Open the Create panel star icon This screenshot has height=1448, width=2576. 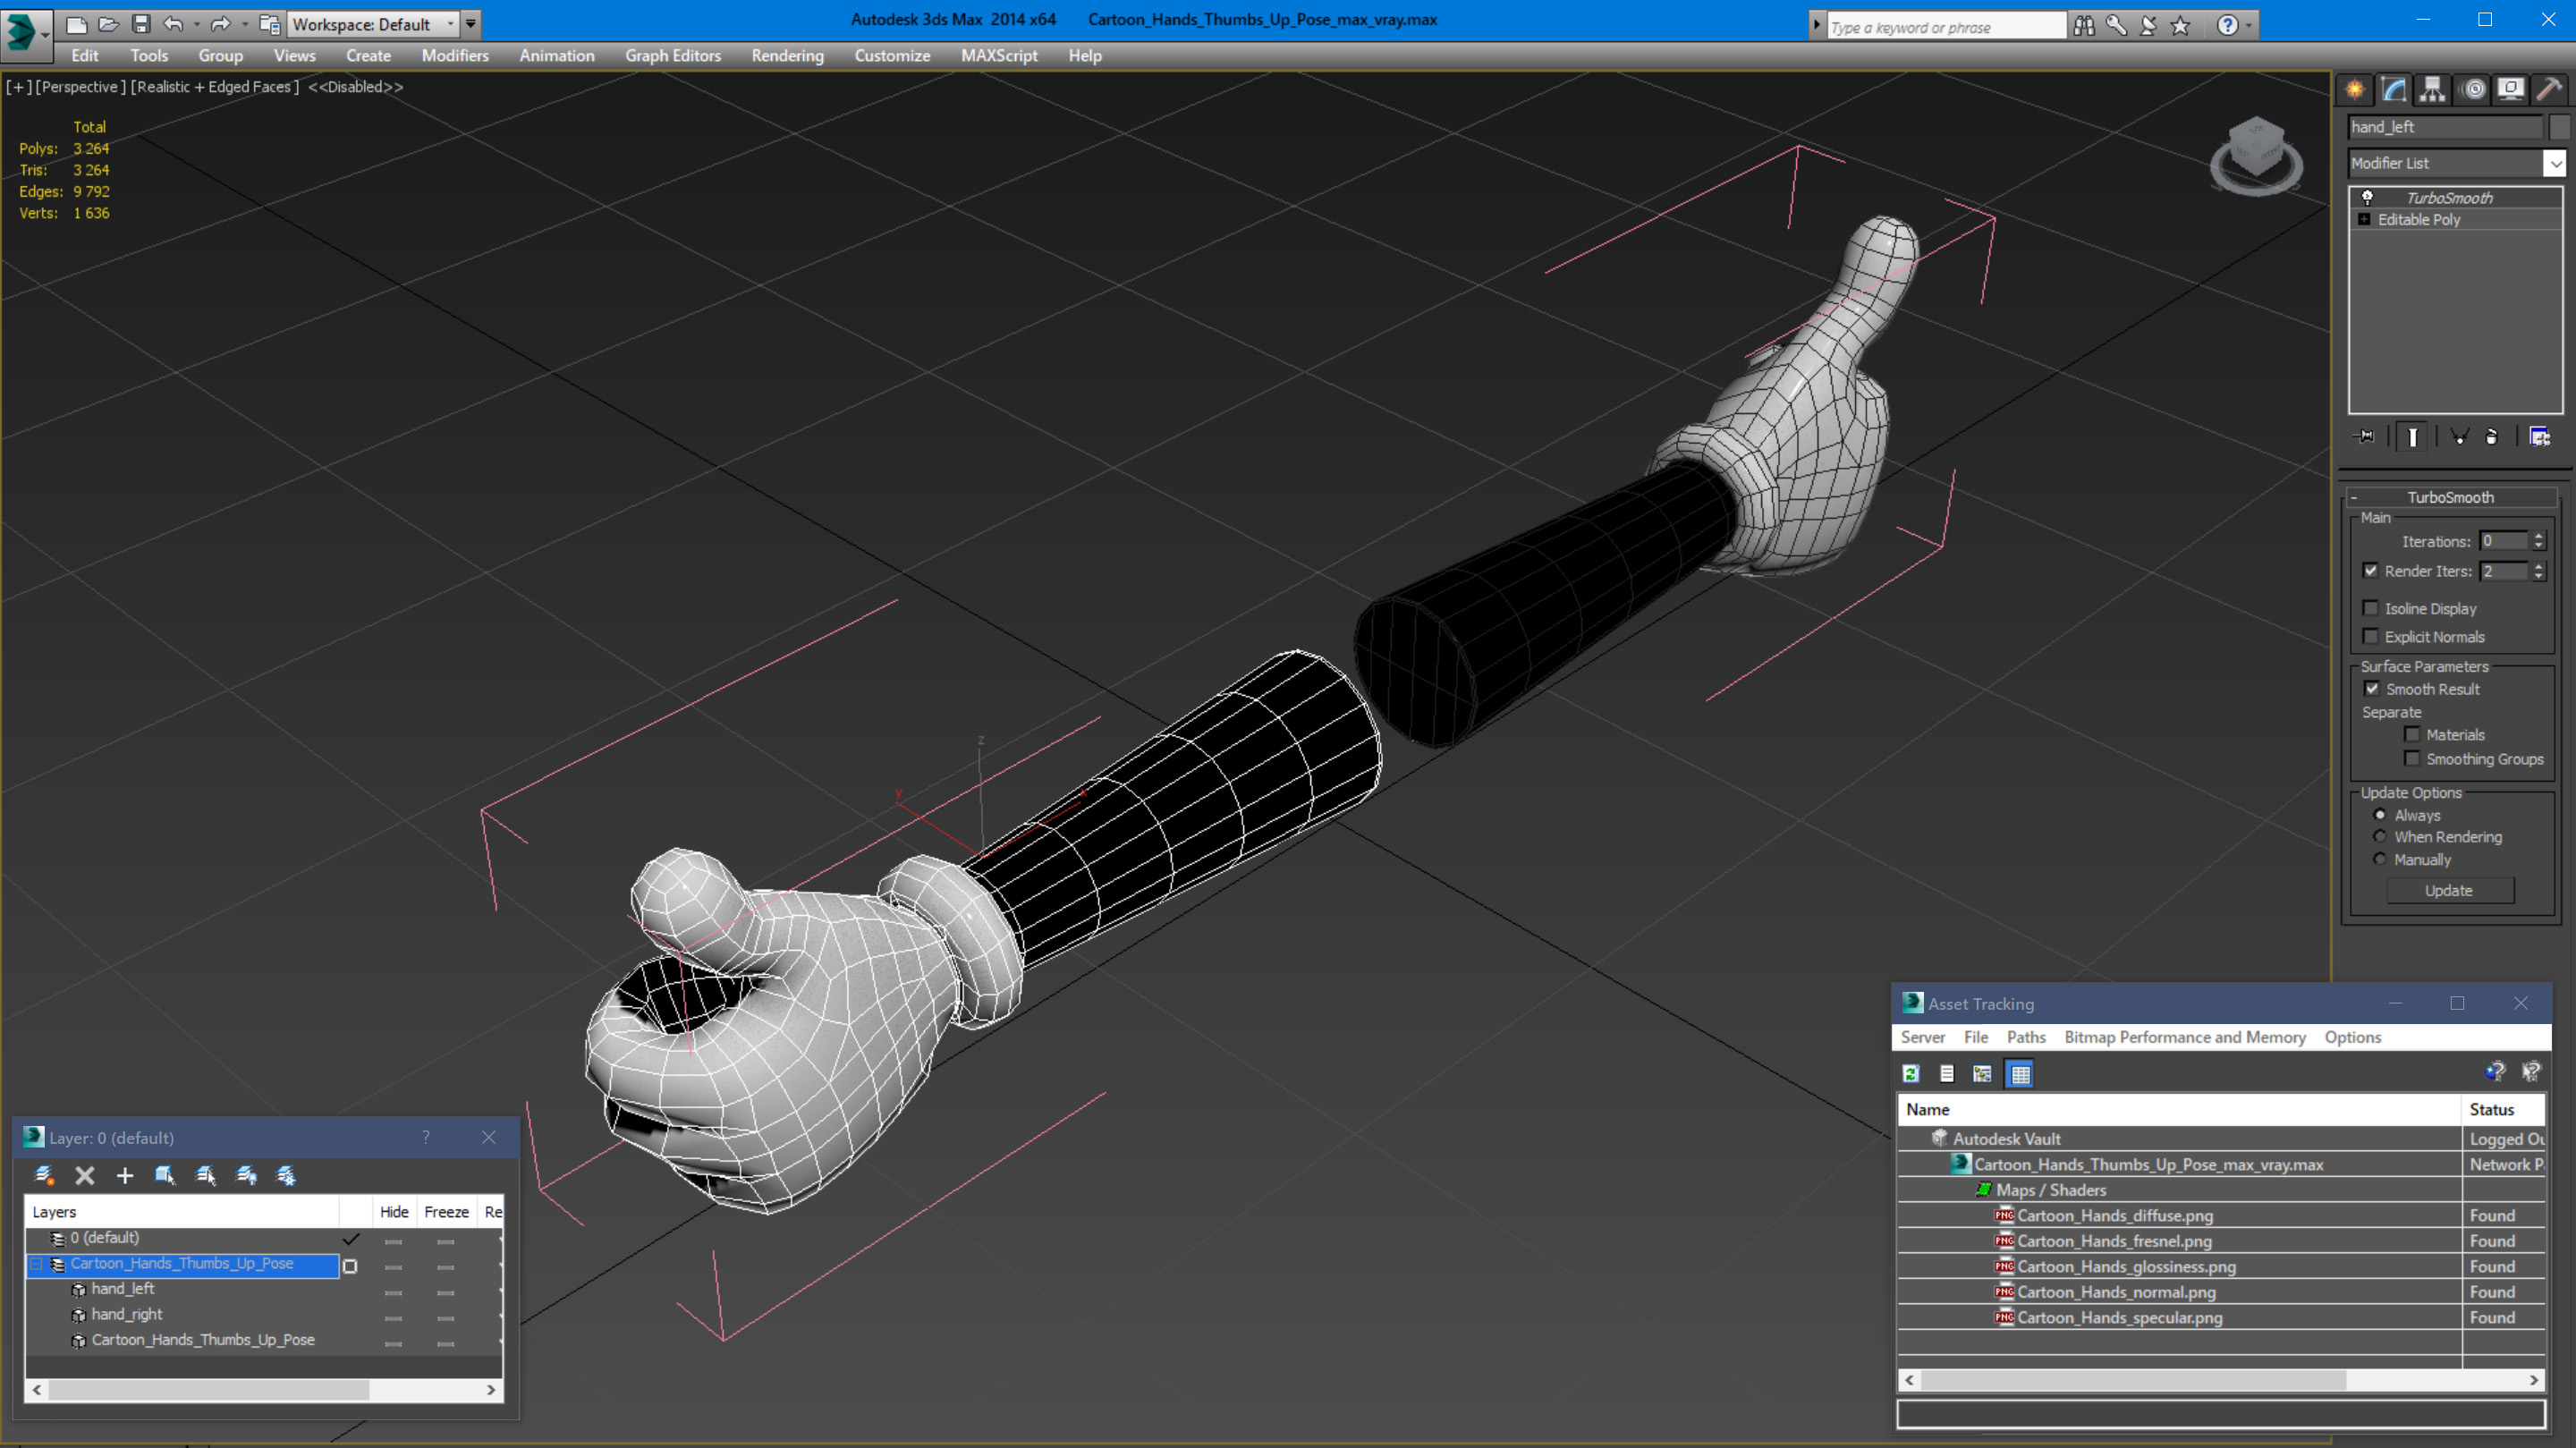(x=2355, y=90)
